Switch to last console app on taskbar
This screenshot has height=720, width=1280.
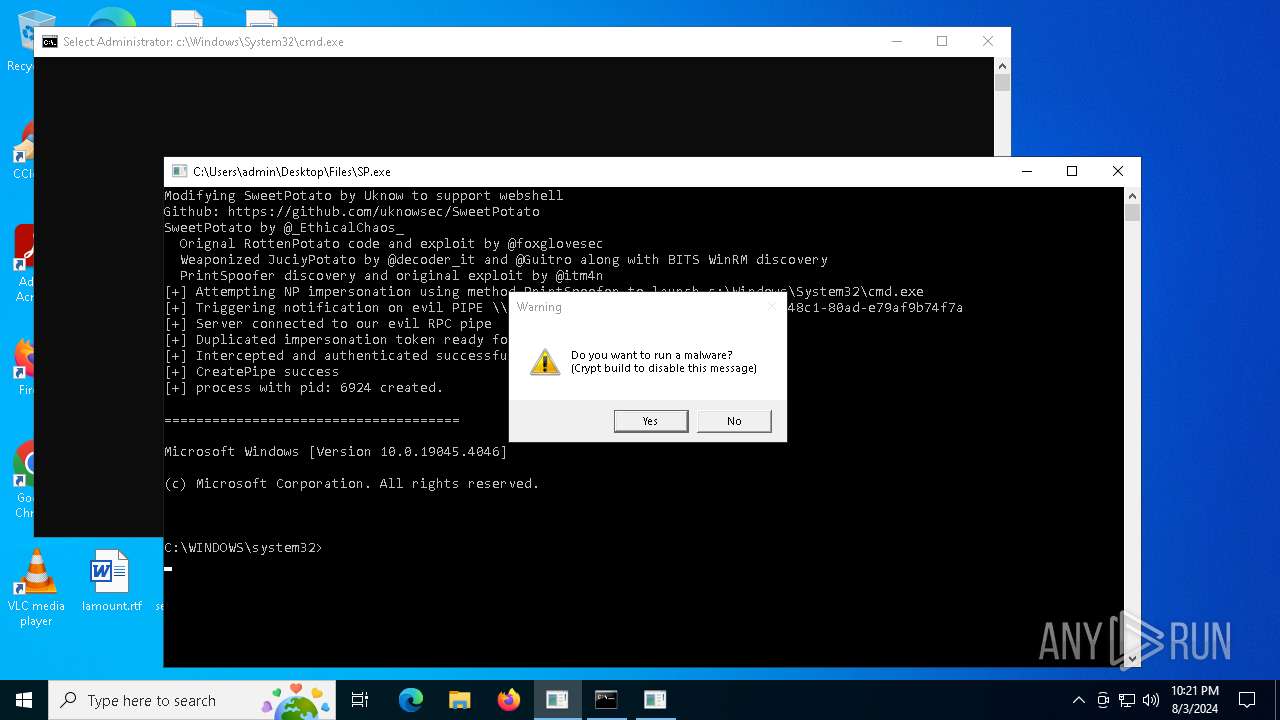(x=655, y=700)
